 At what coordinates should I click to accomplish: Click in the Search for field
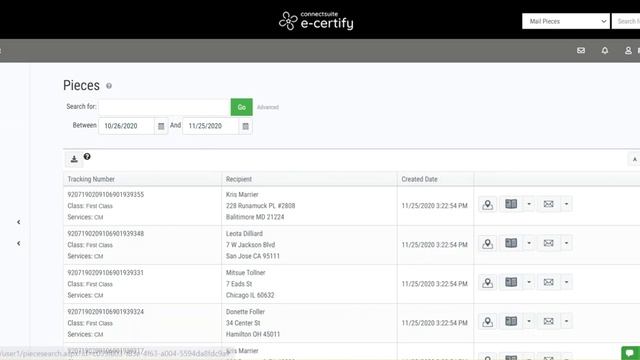tap(164, 107)
